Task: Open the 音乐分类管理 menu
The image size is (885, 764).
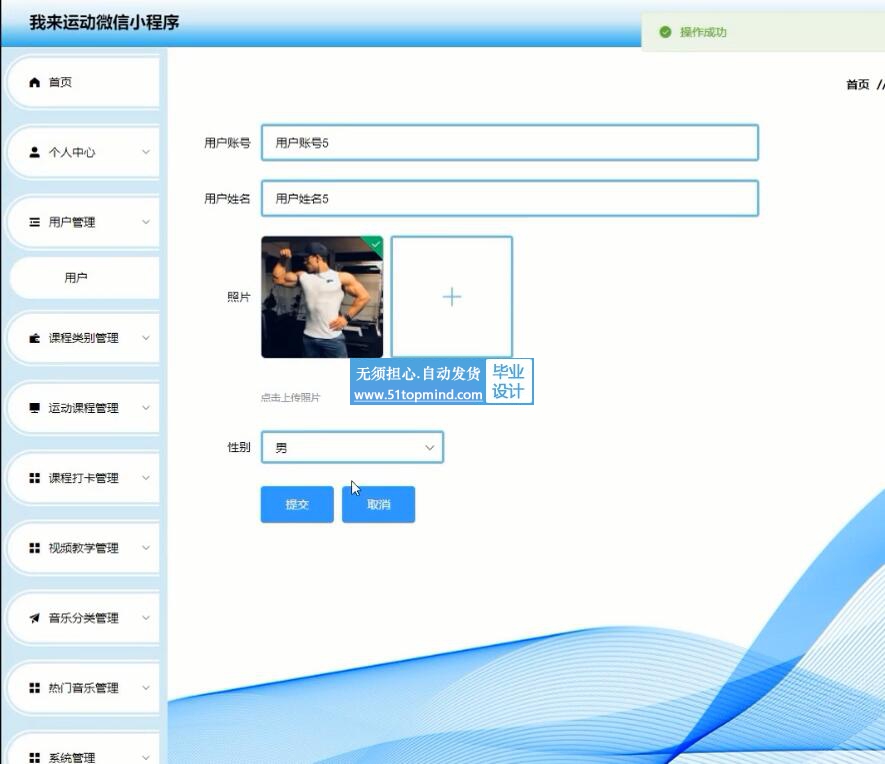Action: tap(84, 618)
